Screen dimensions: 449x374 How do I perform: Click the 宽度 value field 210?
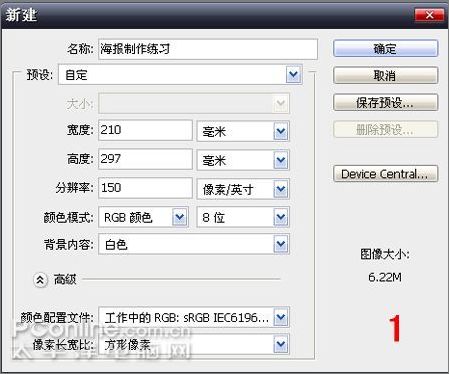coord(145,130)
